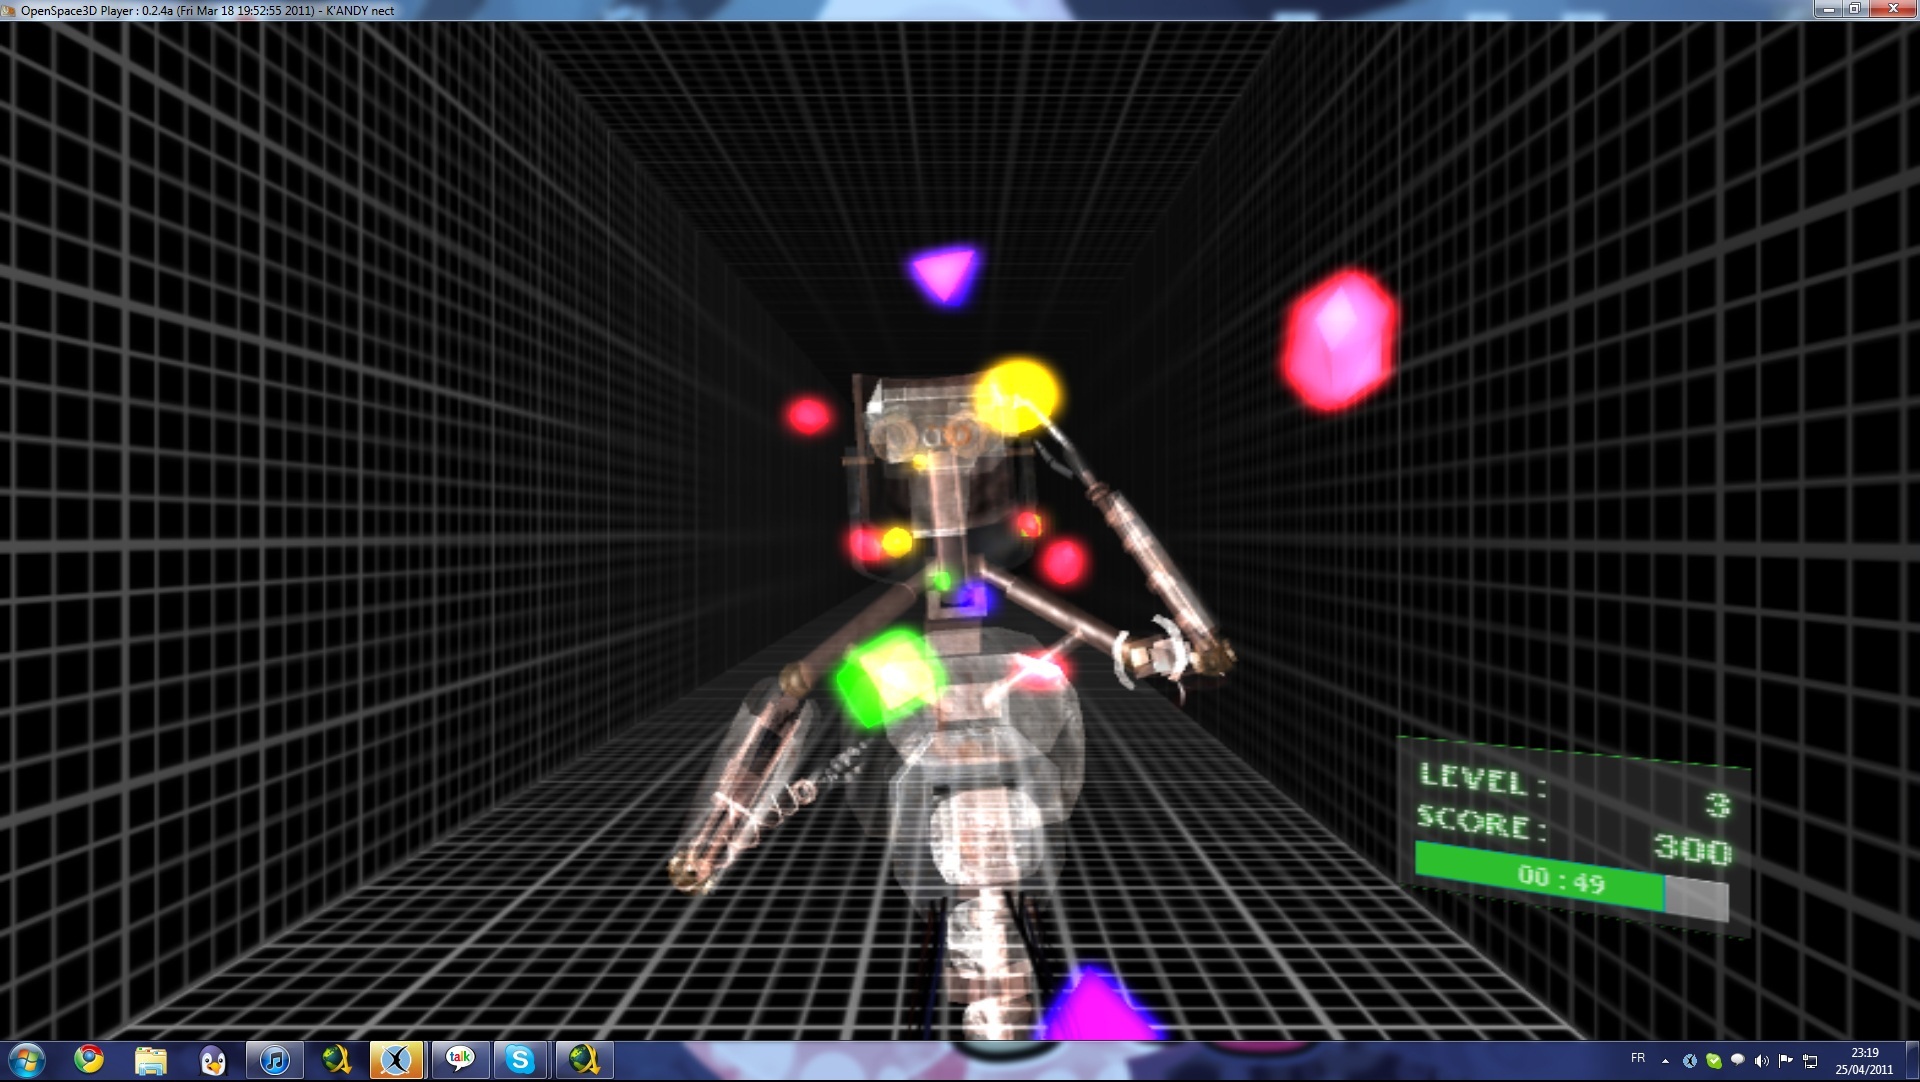Open the volume control in the tray
The height and width of the screenshot is (1082, 1920).
click(1761, 1061)
